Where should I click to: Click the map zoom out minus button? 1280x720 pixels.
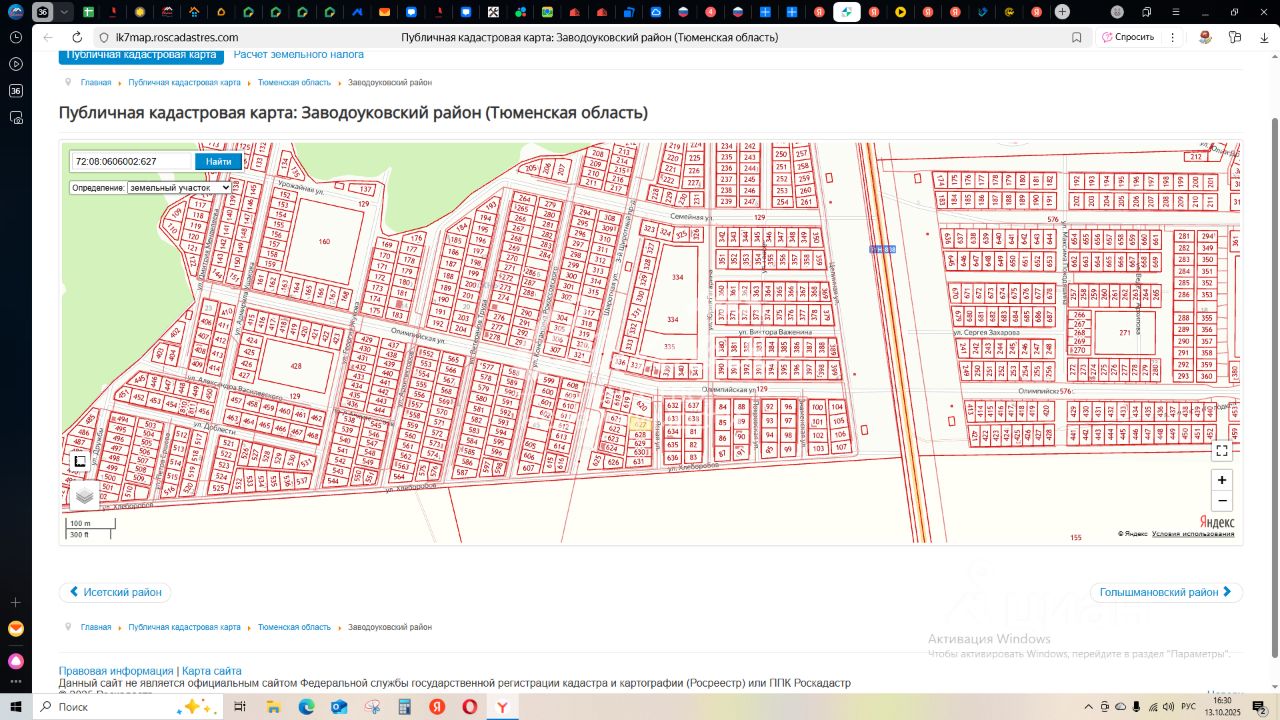[x=1221, y=501]
